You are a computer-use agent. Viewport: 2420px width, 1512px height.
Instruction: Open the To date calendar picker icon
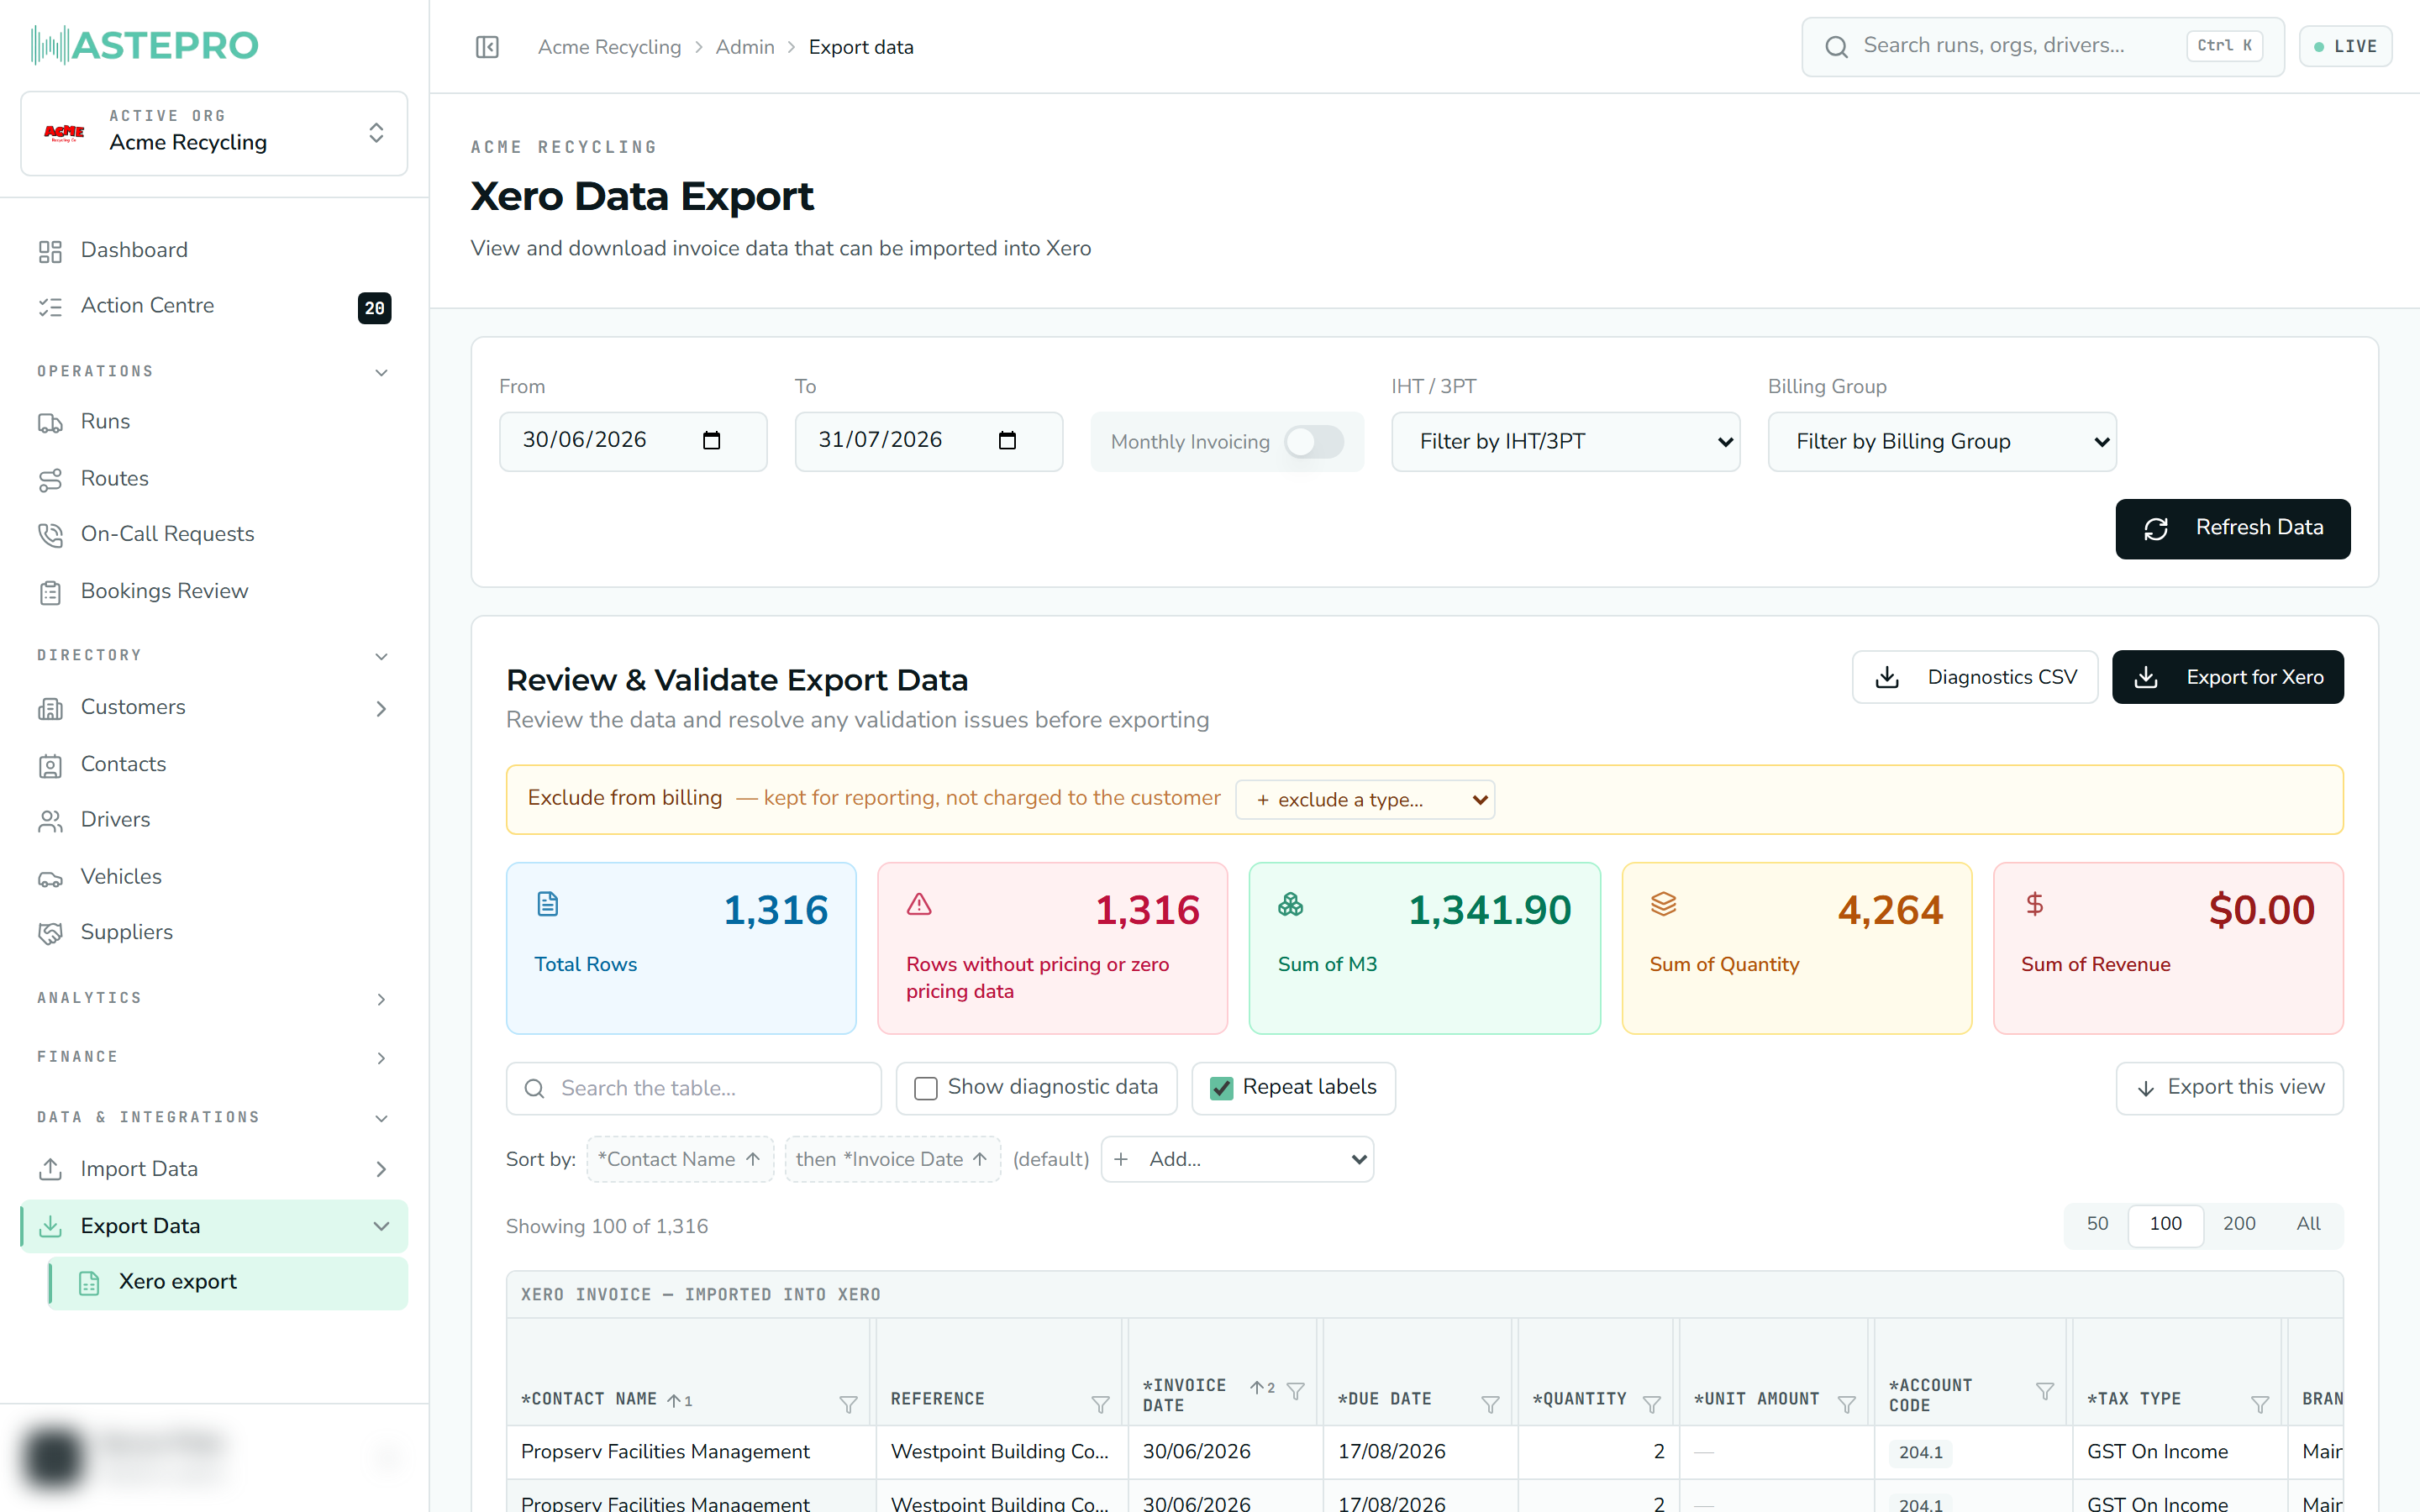click(1007, 441)
